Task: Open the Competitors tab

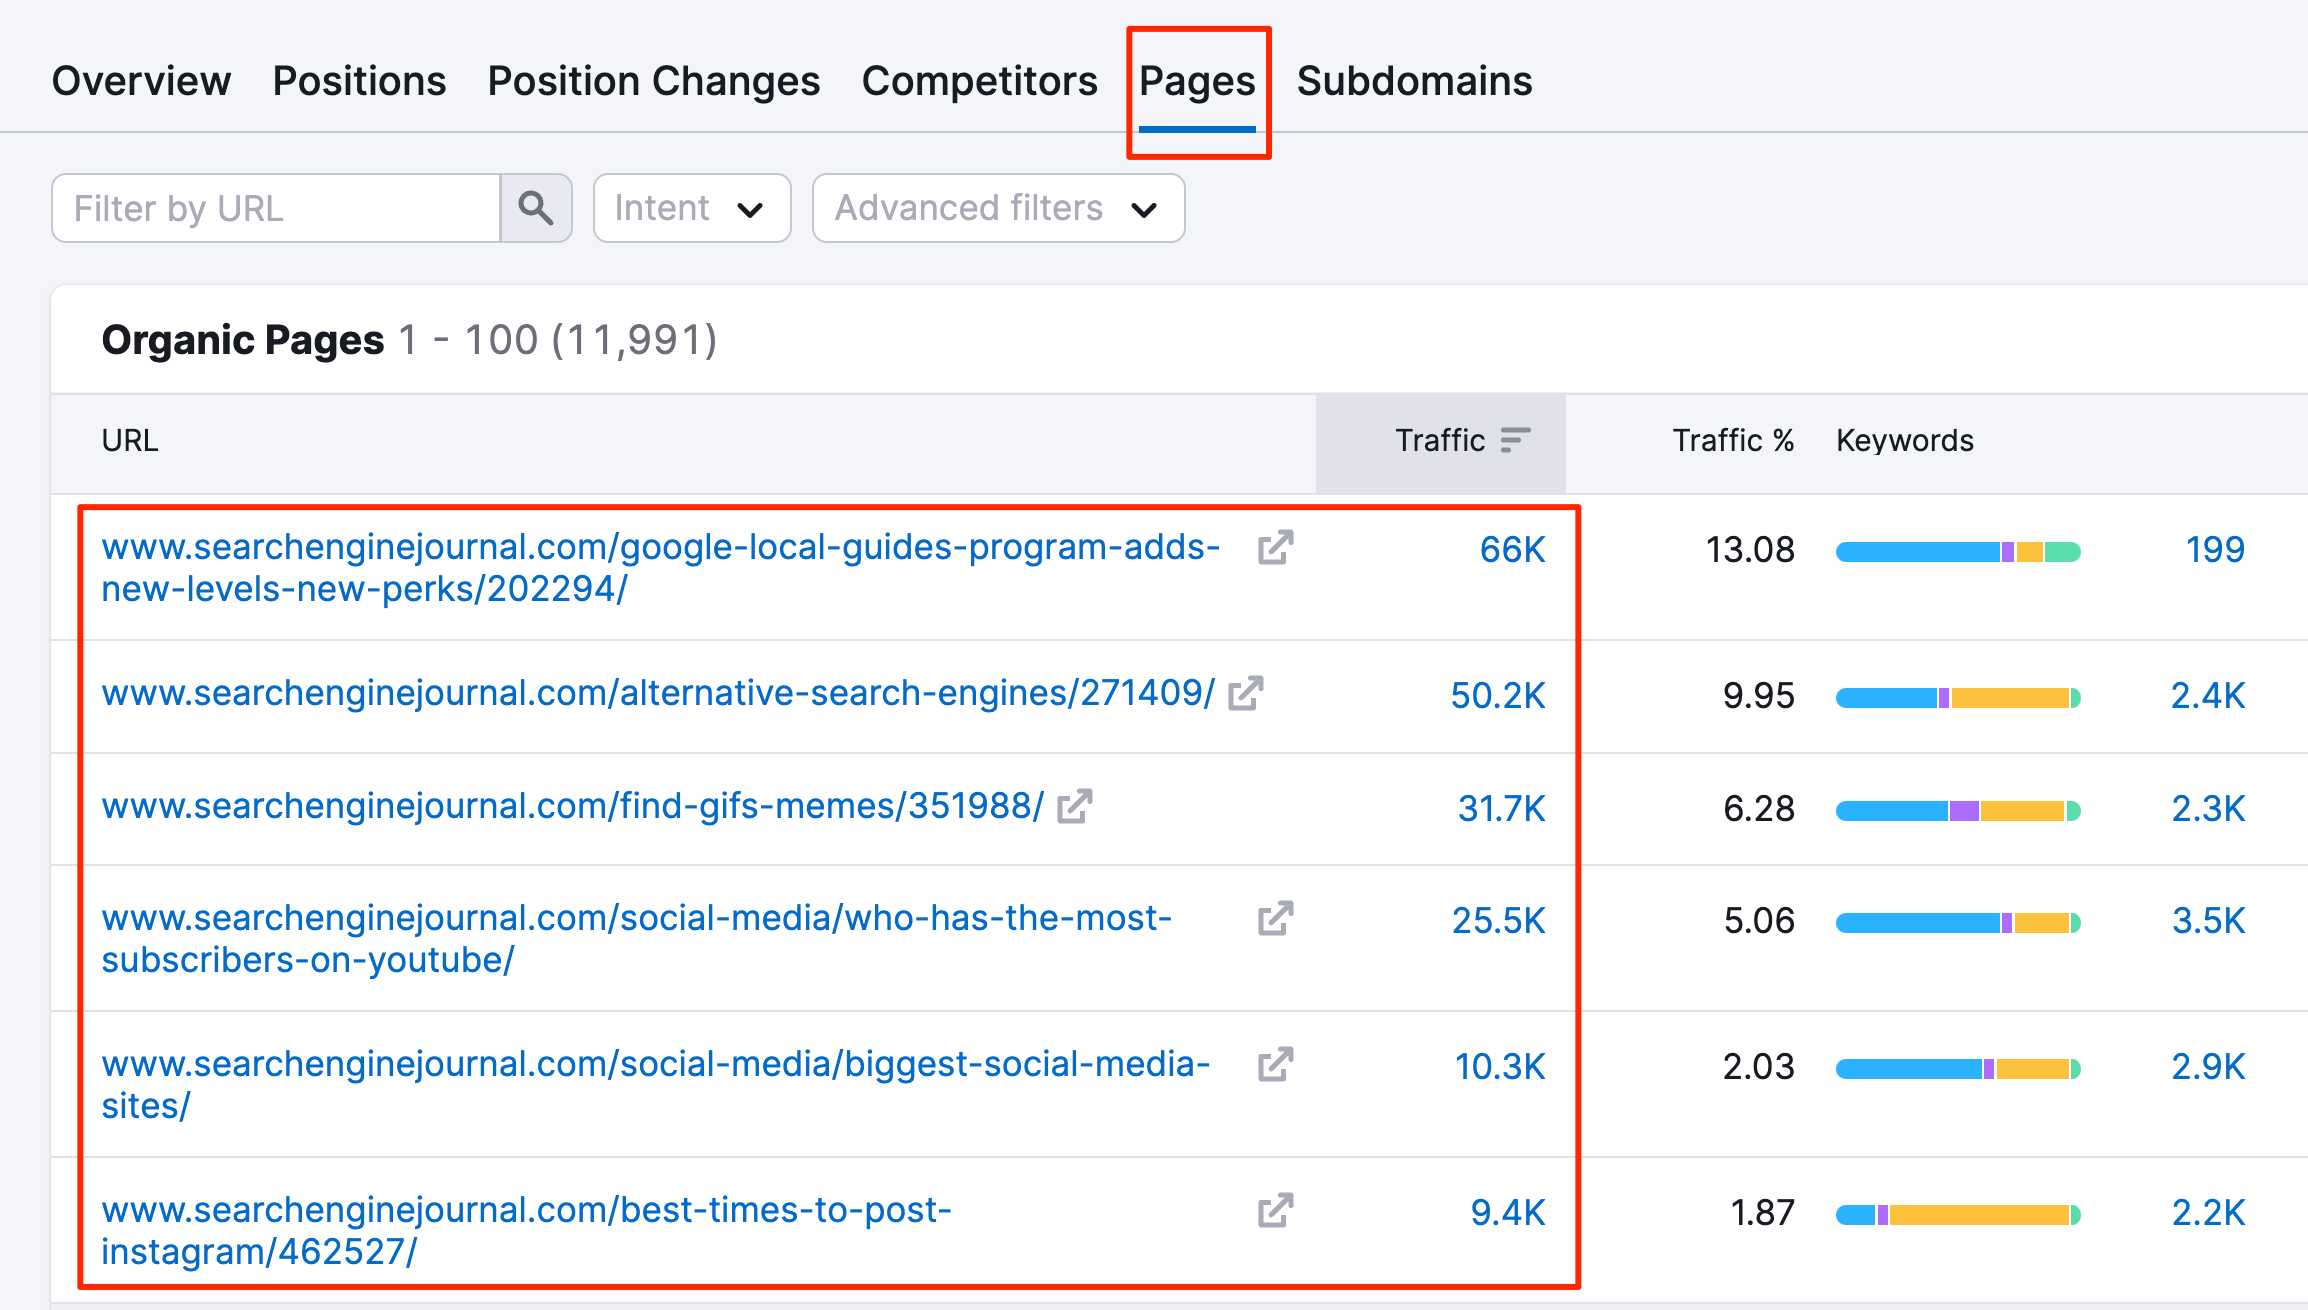Action: pyautogui.click(x=979, y=81)
